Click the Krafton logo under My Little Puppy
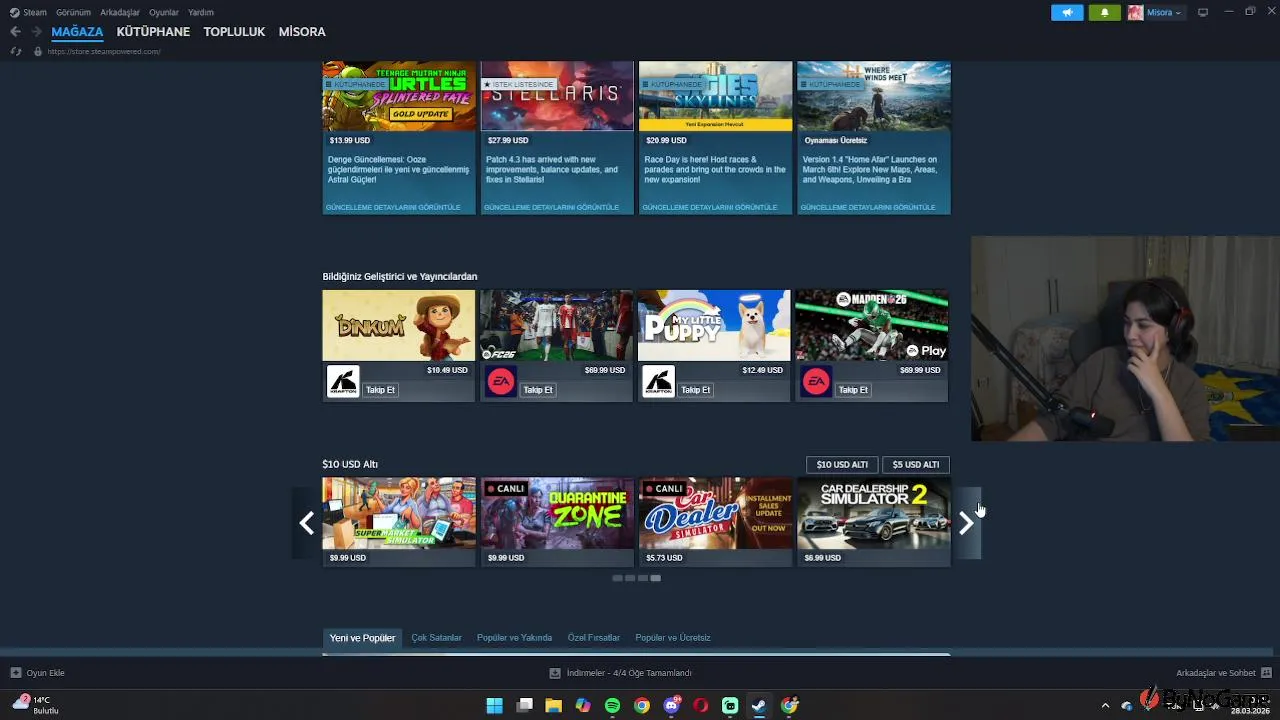This screenshot has width=1280, height=720. [658, 382]
